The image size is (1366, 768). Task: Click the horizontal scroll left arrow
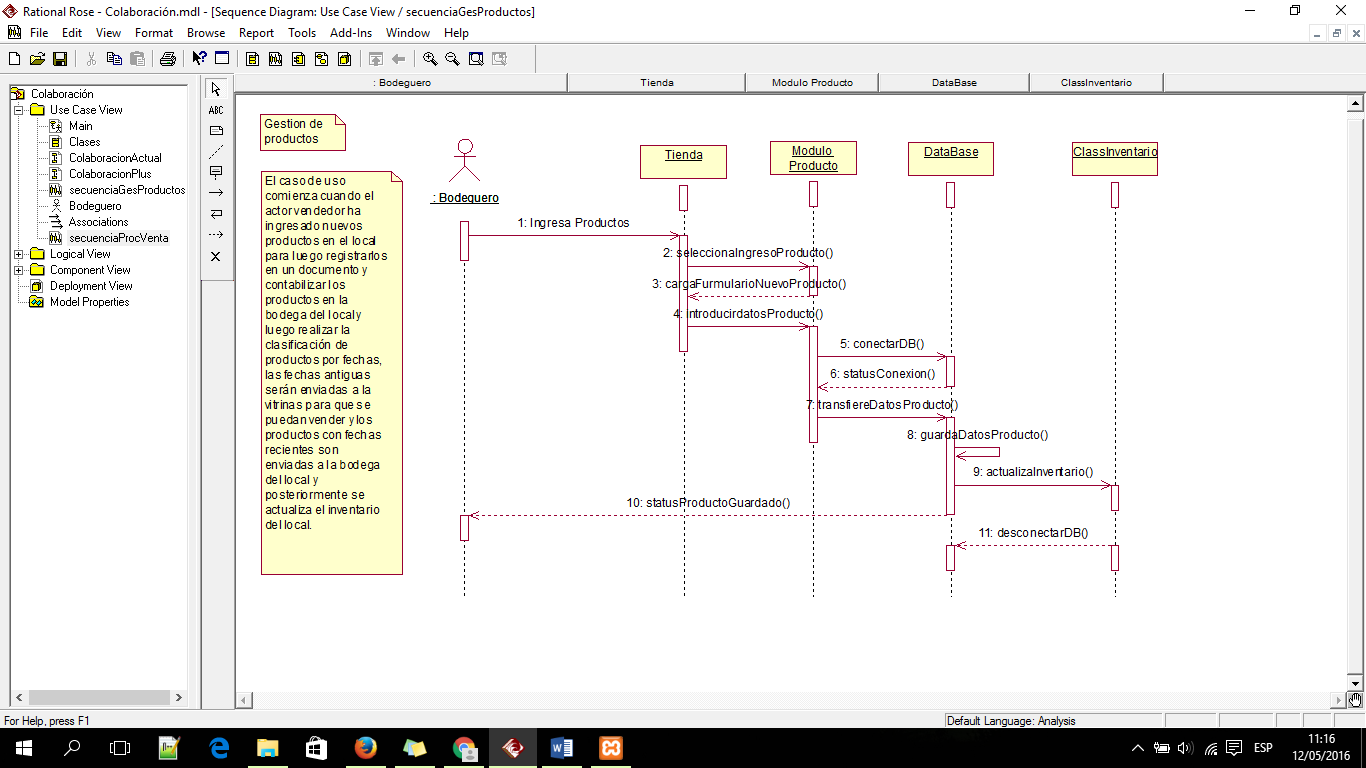tap(243, 701)
